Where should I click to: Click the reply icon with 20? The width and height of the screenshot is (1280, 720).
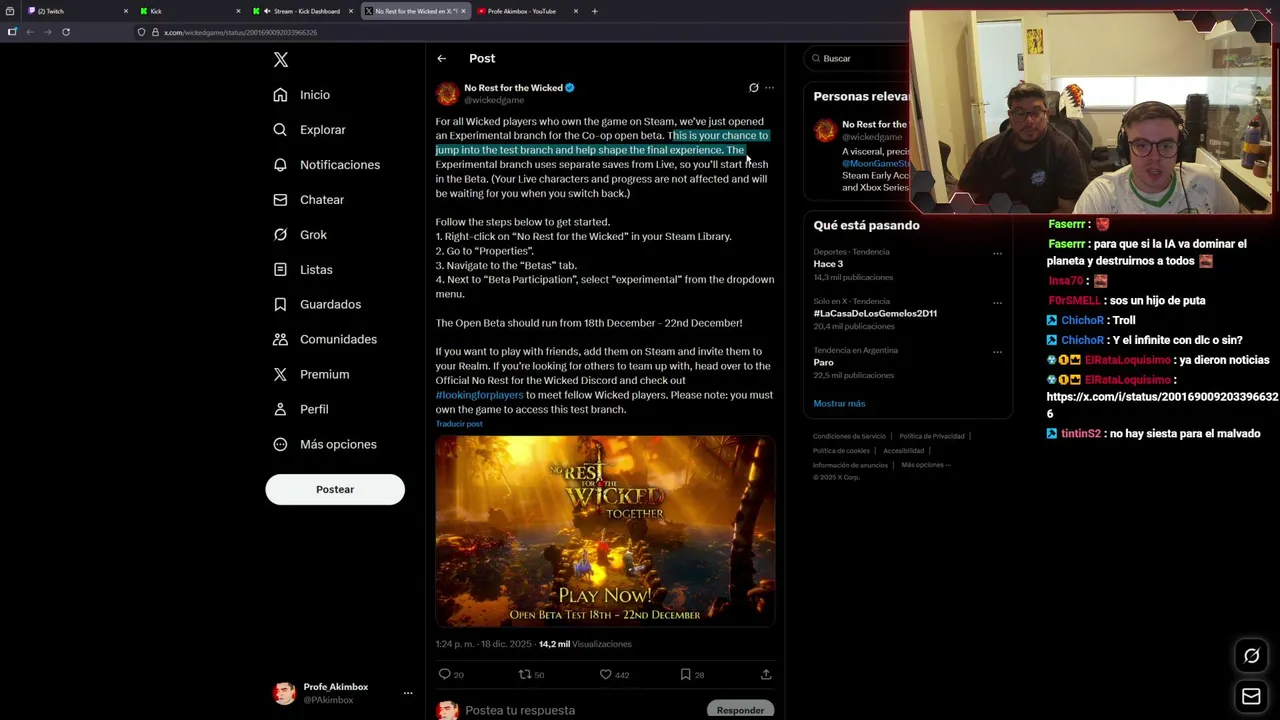click(451, 675)
